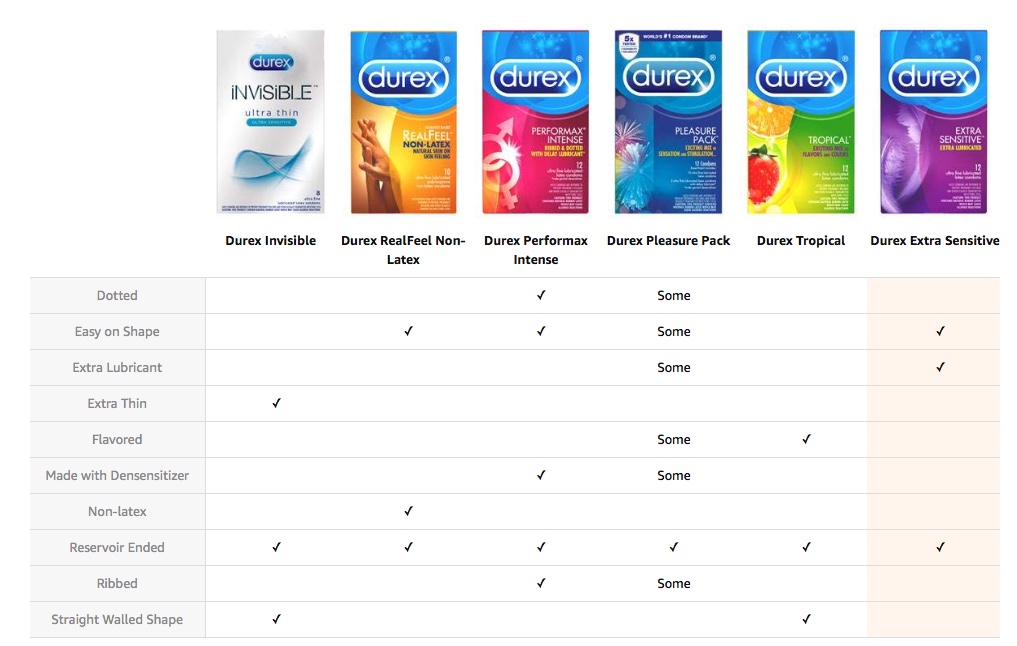The height and width of the screenshot is (646, 1017).
Task: Click the Durex Pleasure Pack title
Action: point(668,241)
